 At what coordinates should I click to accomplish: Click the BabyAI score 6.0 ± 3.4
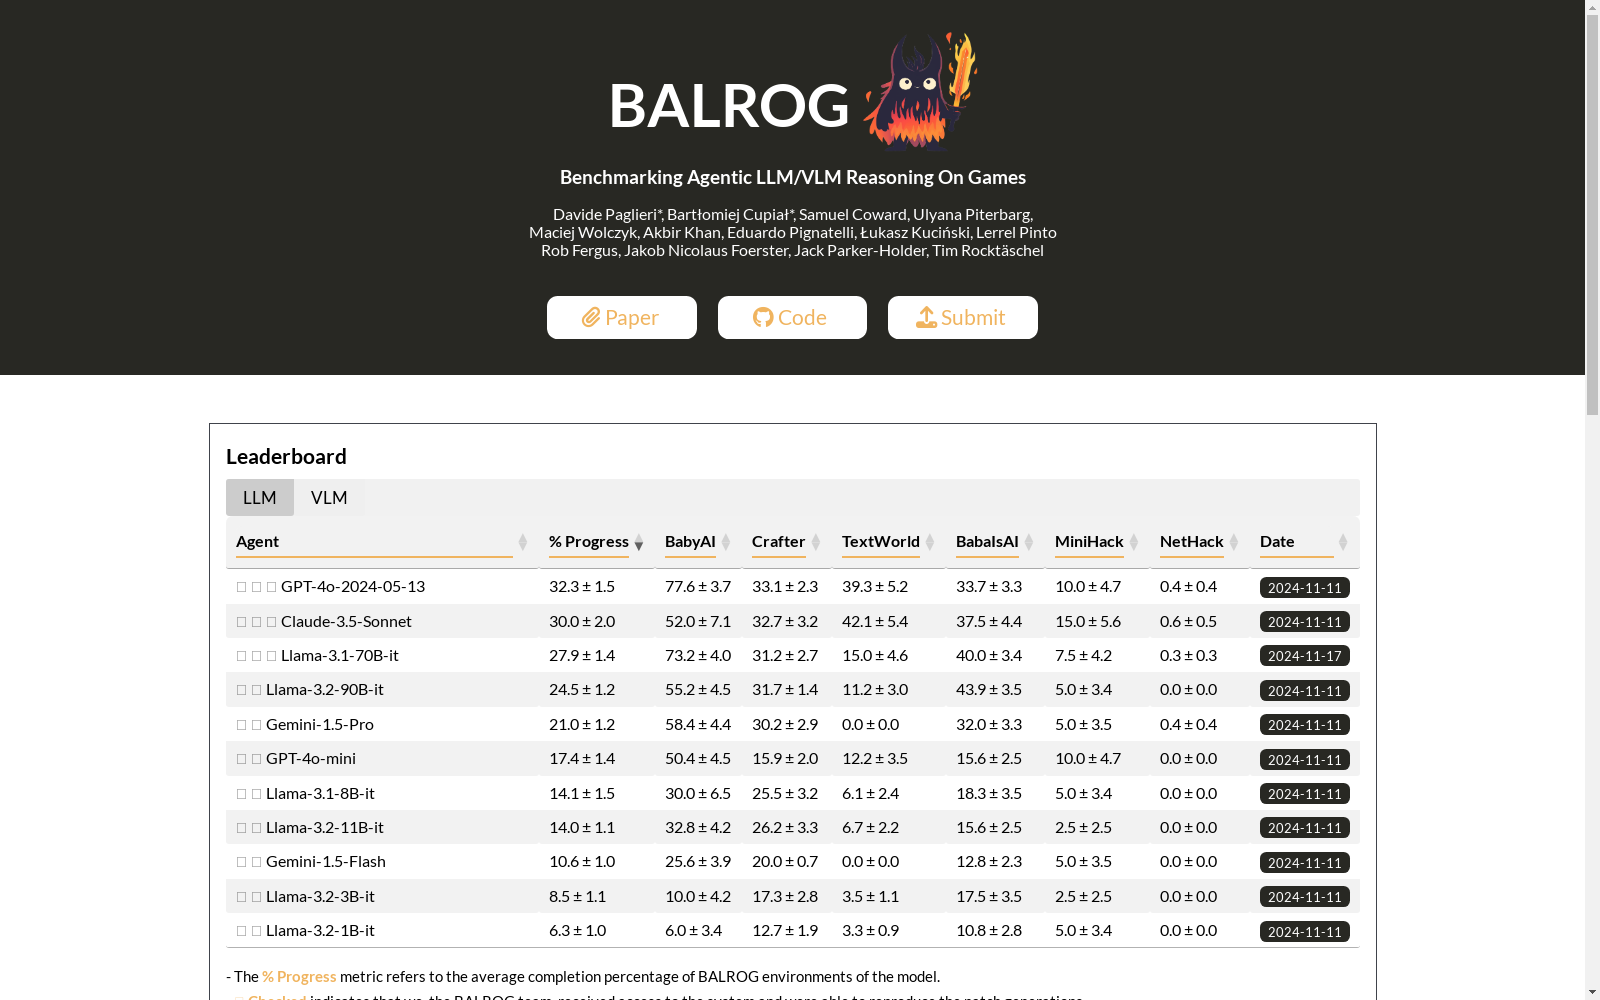pyautogui.click(x=693, y=930)
